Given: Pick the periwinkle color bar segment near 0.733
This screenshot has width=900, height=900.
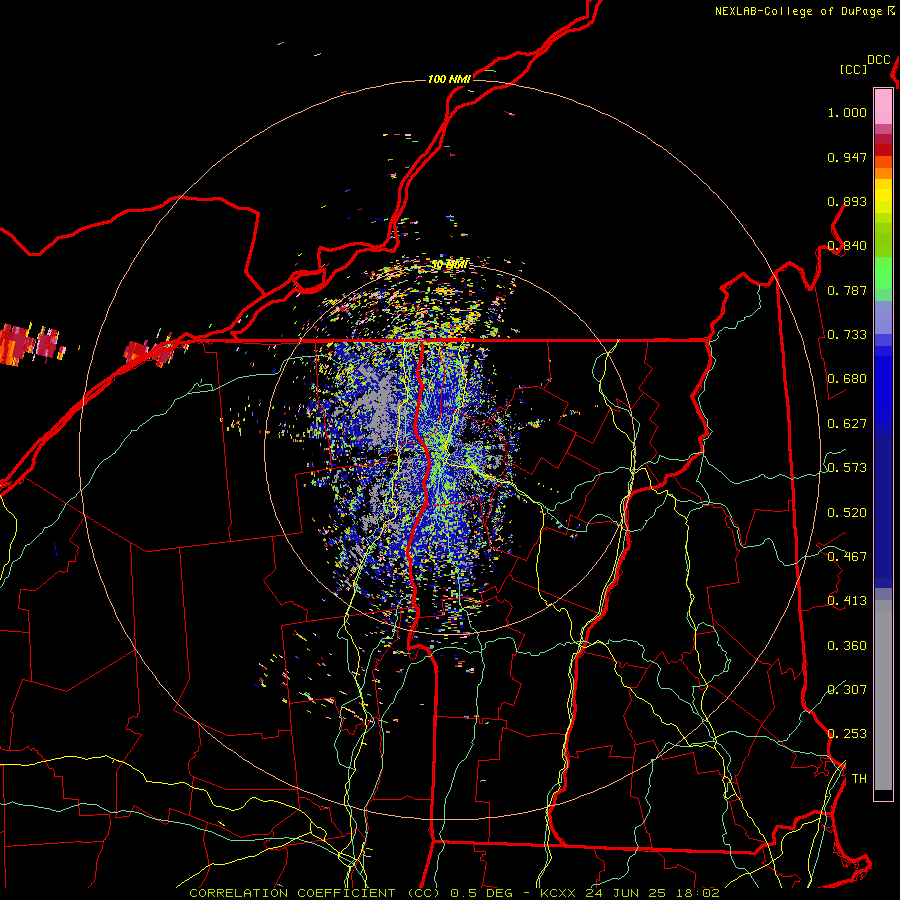Looking at the screenshot, I should pyautogui.click(x=883, y=318).
